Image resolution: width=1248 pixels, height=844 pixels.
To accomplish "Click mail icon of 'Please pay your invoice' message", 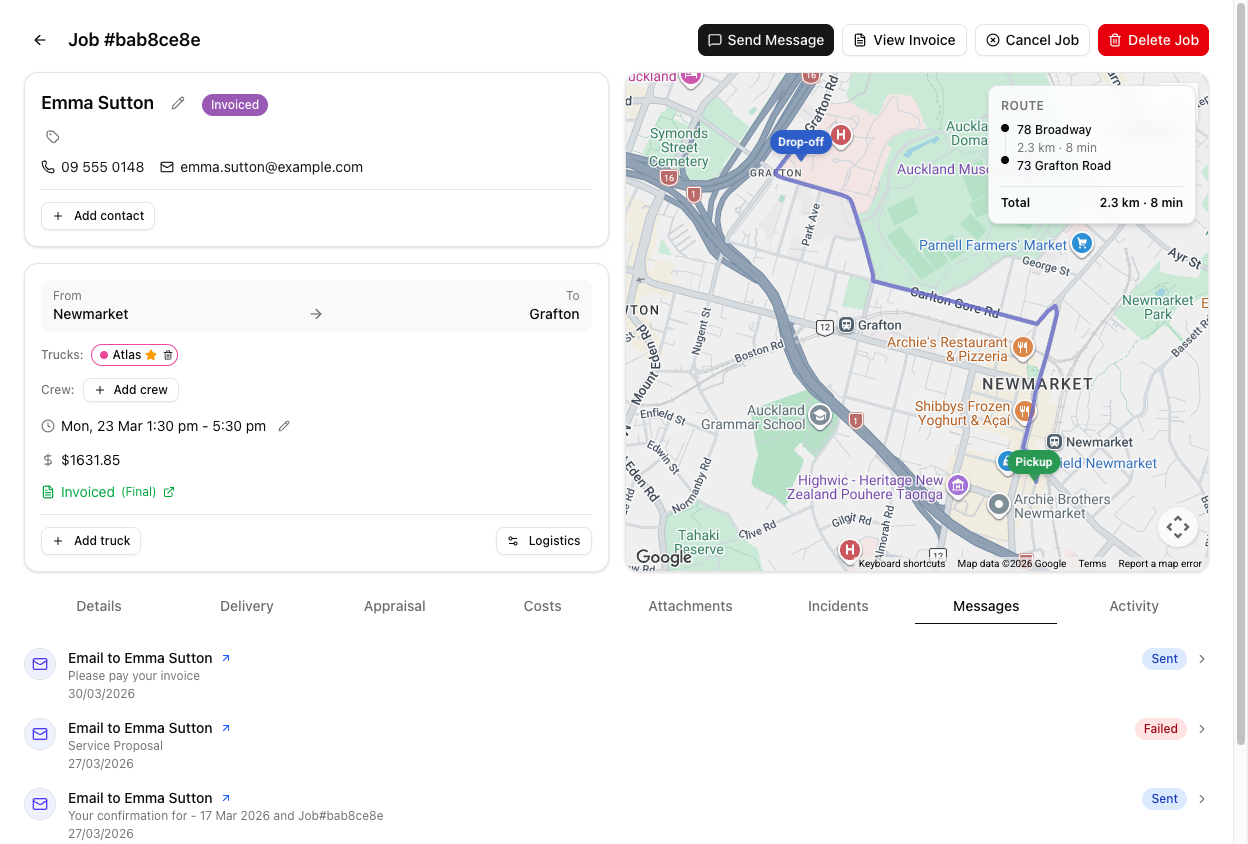I will point(40,664).
